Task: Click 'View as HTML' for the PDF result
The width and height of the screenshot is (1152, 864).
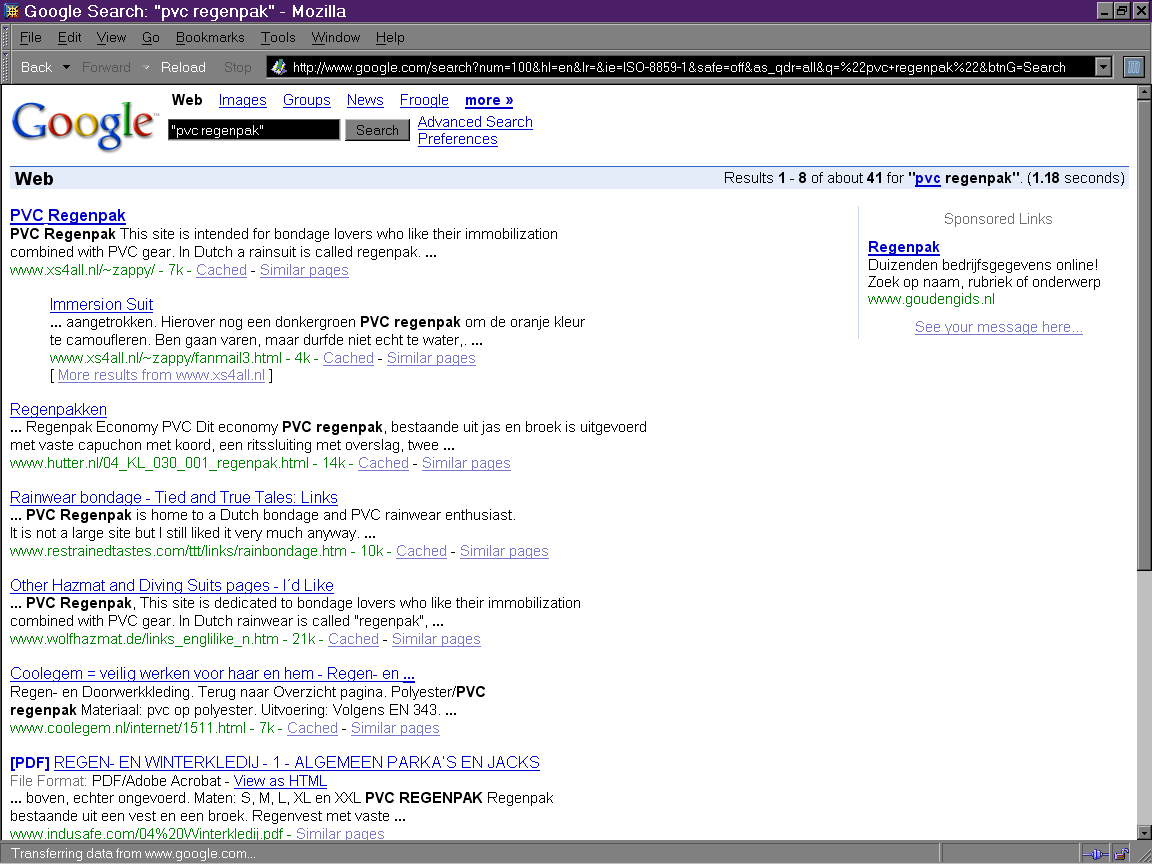Action: tap(280, 781)
